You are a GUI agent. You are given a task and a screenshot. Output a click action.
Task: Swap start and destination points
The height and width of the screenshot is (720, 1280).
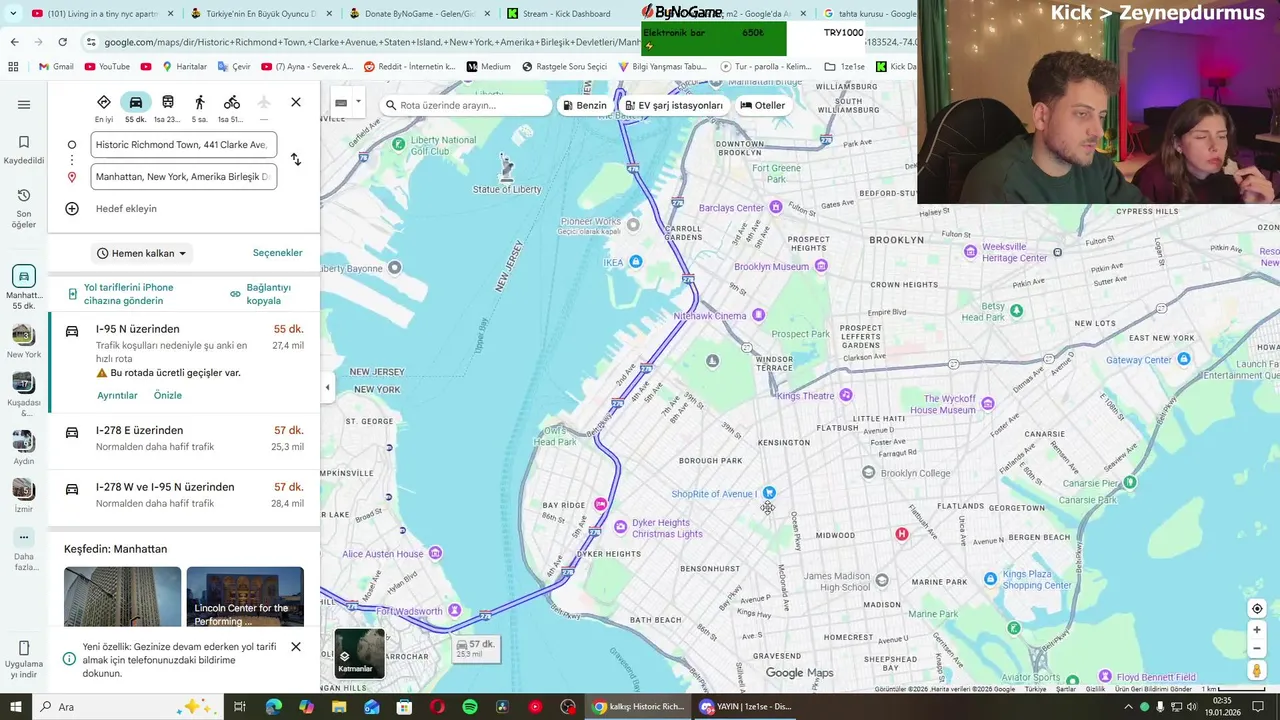pyautogui.click(x=296, y=159)
